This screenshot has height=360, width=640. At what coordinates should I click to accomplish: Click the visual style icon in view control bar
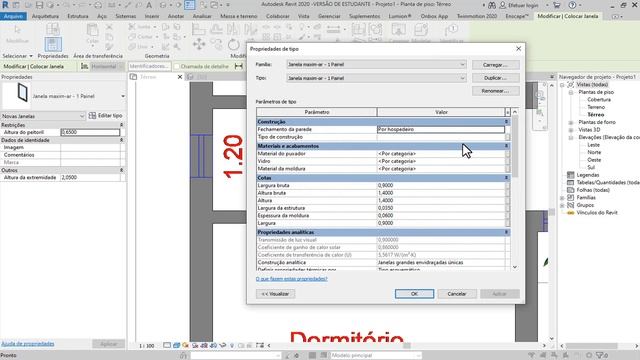[x=176, y=345]
